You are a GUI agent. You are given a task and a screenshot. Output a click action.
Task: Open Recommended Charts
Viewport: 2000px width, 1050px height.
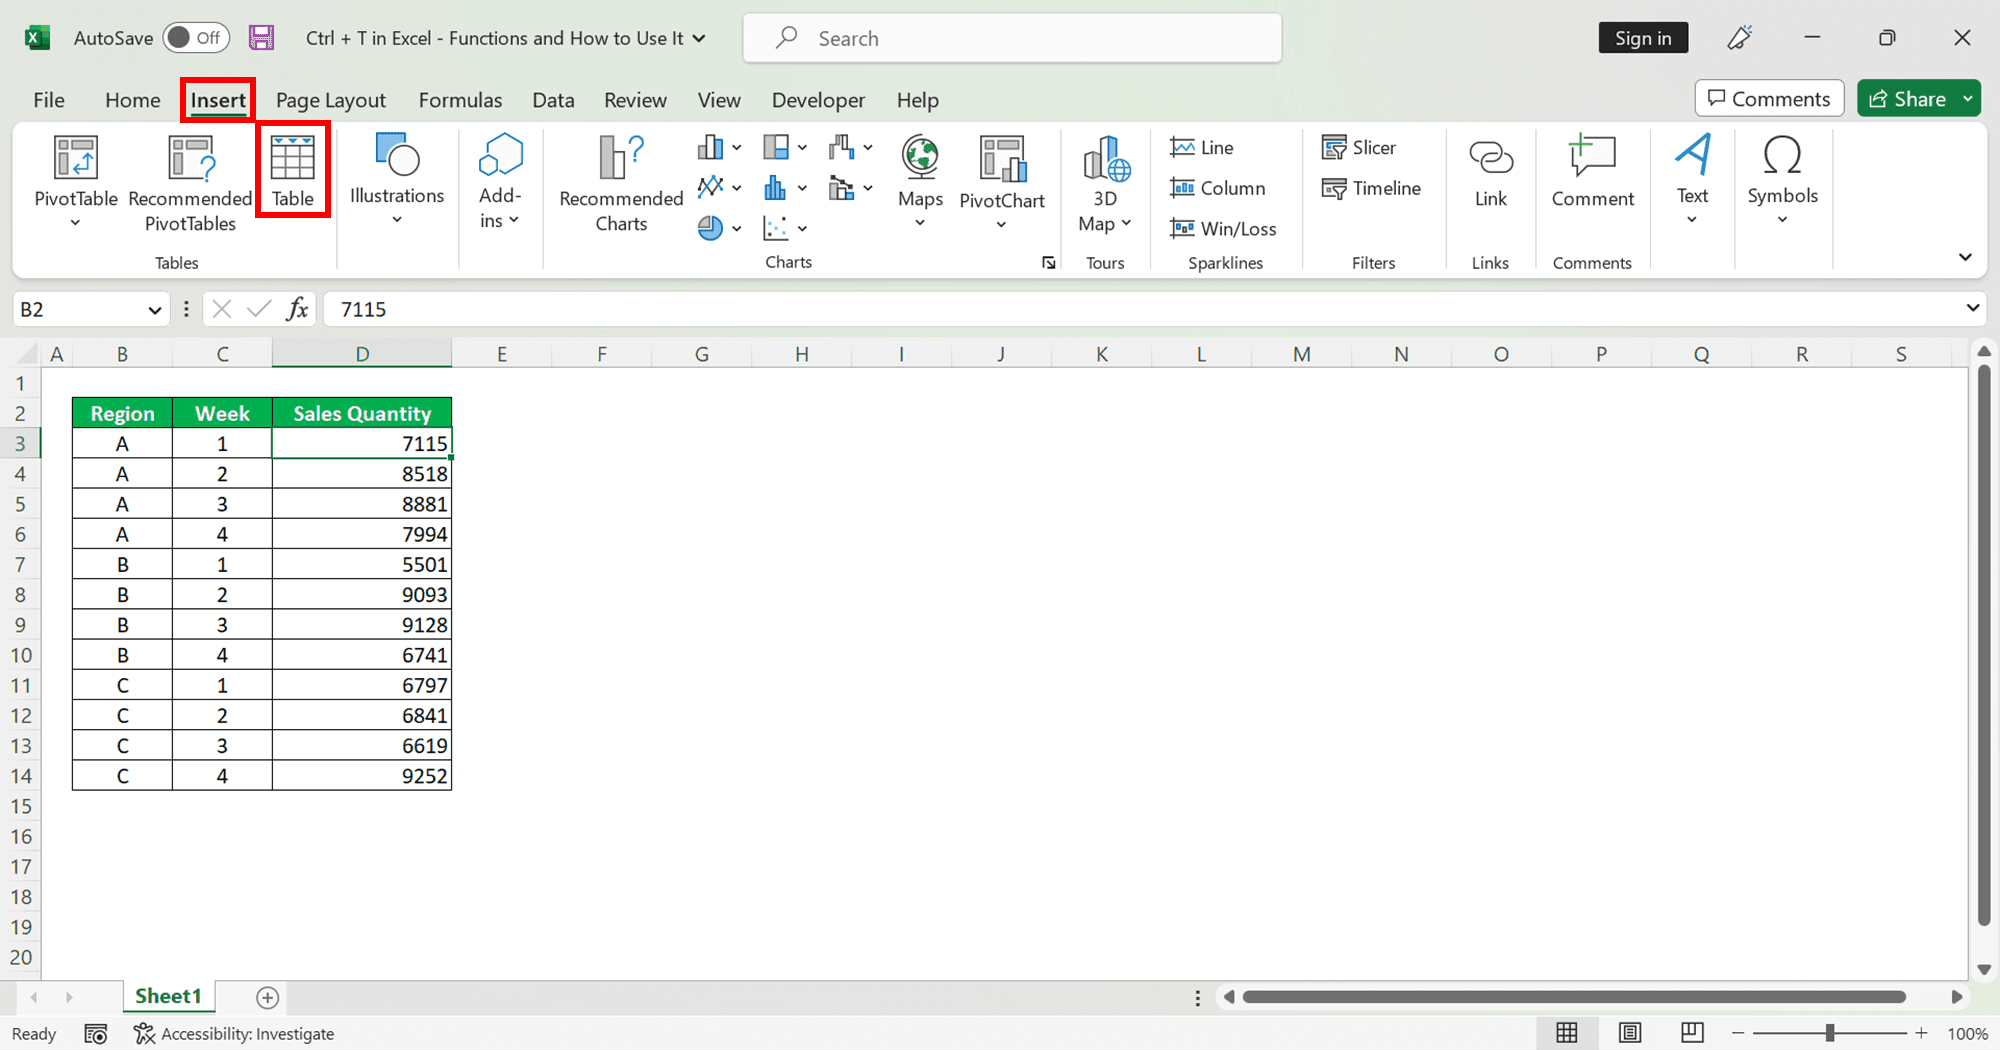pos(621,185)
